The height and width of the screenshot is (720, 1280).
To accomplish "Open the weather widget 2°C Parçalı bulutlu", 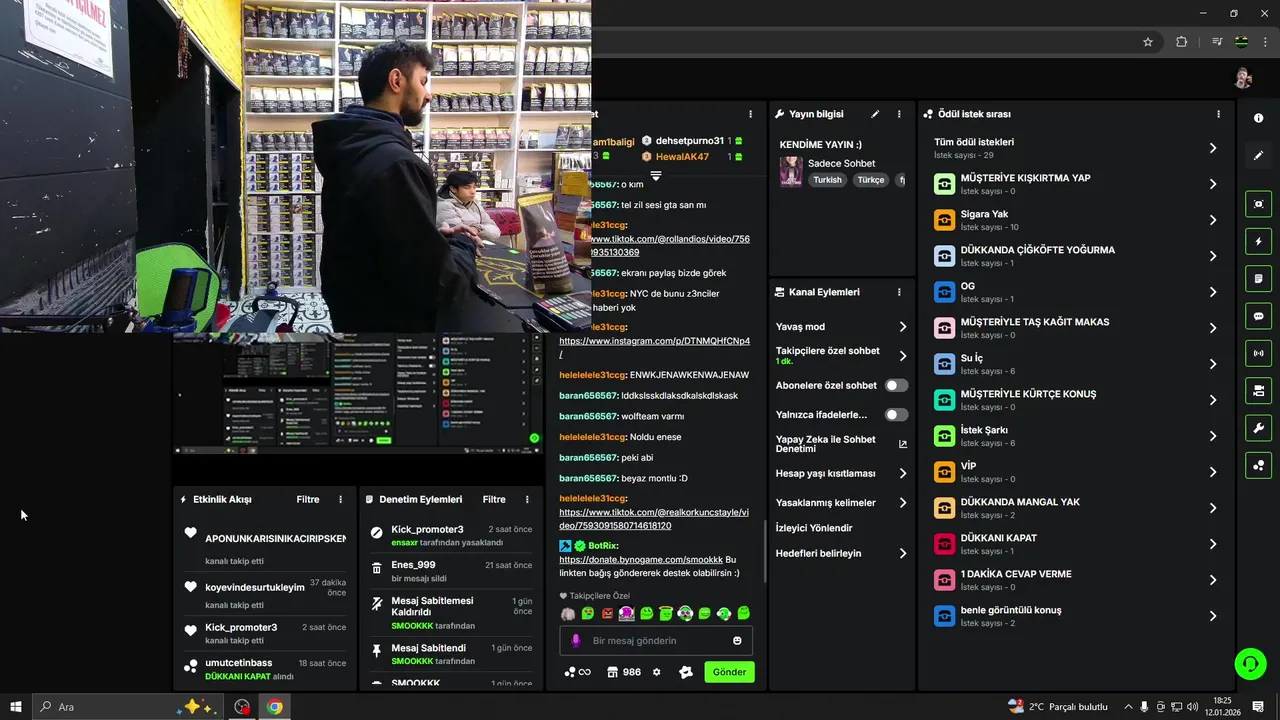I will [1058, 707].
